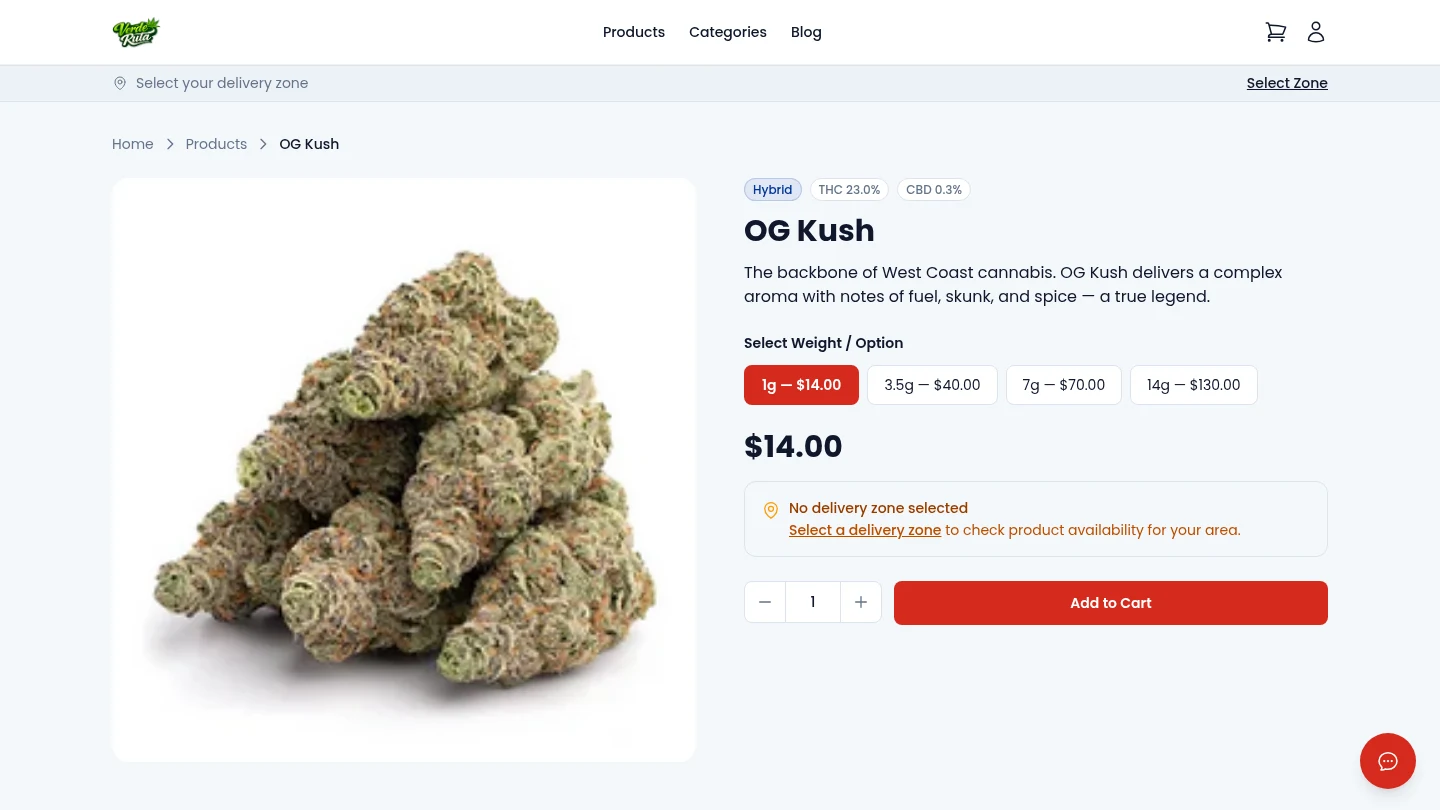
Task: Choose the 3.5g — $40.00 option
Action: click(932, 385)
